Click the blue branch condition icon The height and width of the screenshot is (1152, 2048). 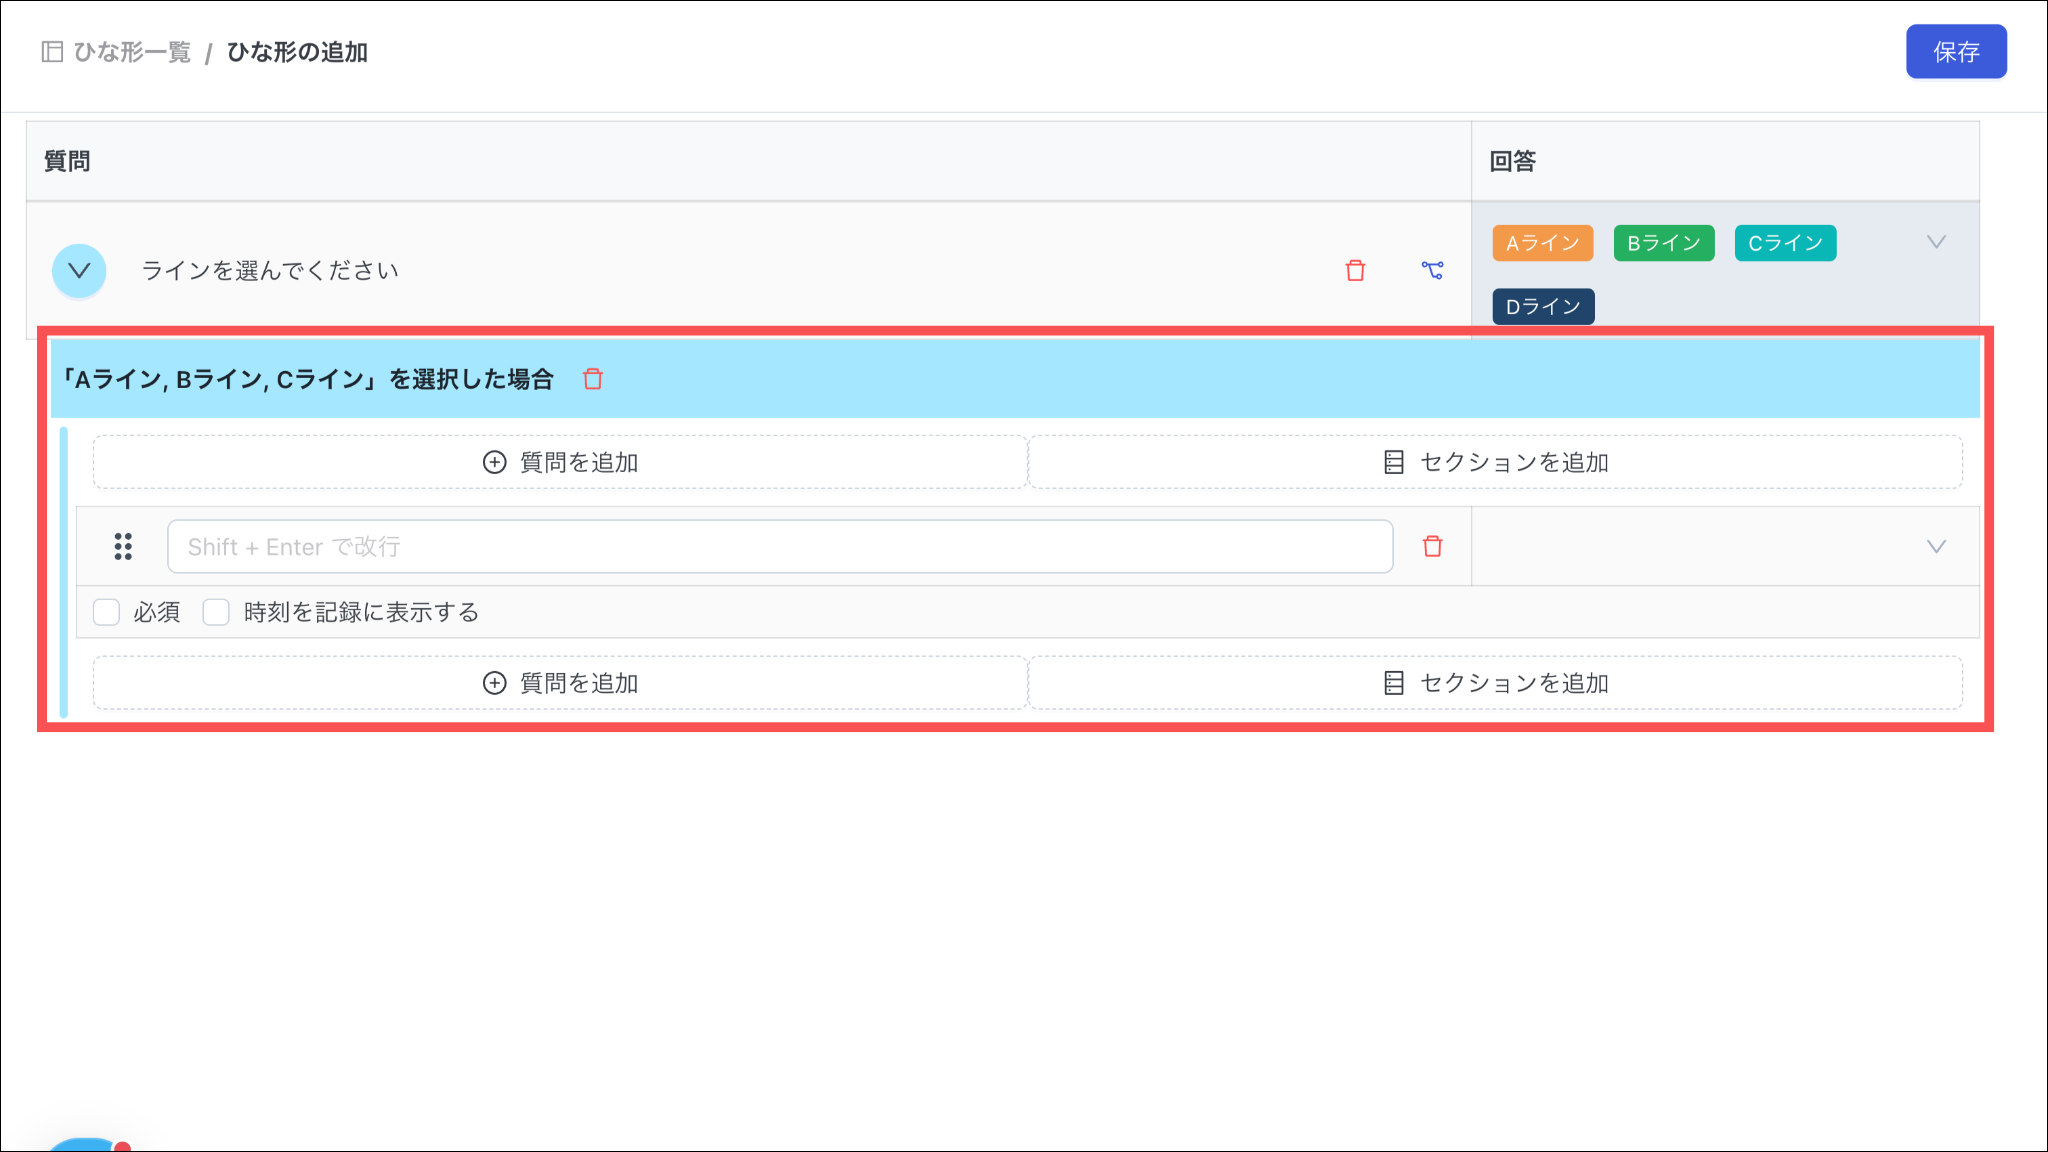tap(1432, 270)
